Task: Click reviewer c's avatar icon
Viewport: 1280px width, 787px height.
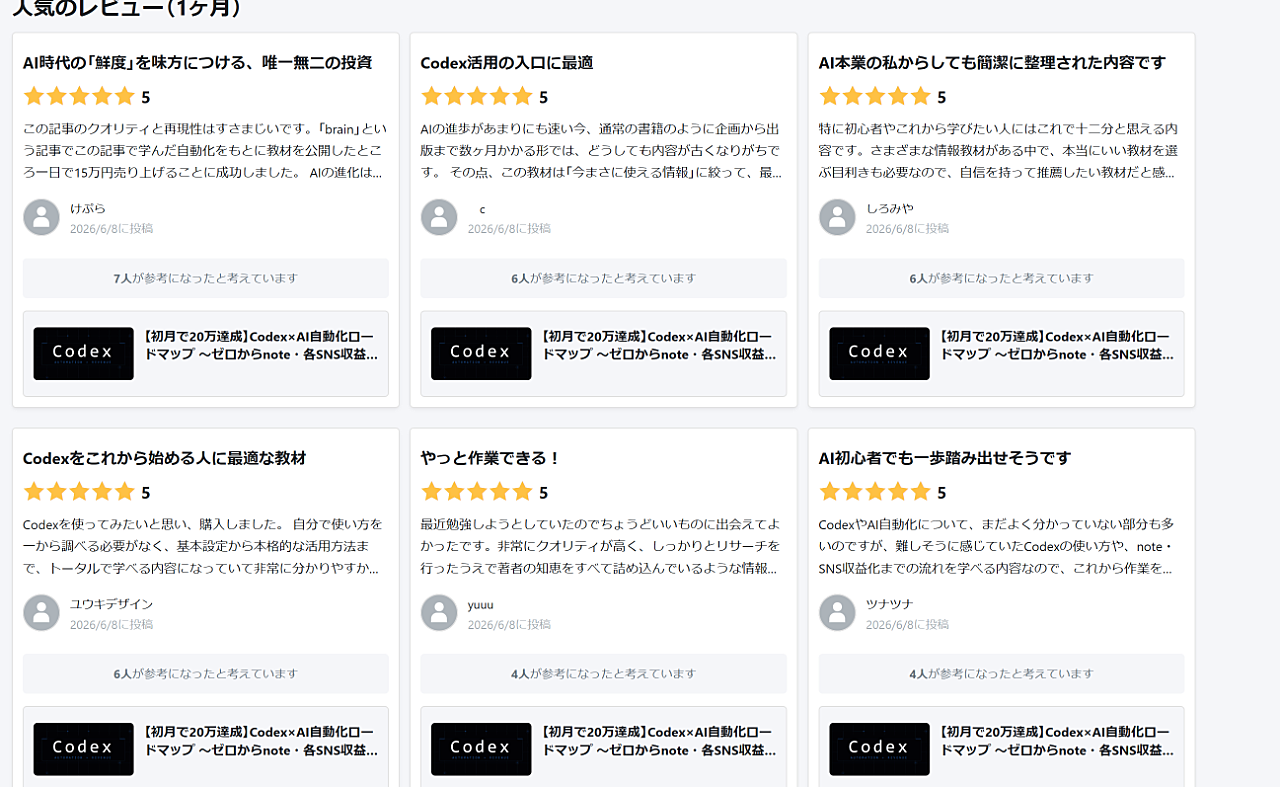Action: pyautogui.click(x=439, y=217)
